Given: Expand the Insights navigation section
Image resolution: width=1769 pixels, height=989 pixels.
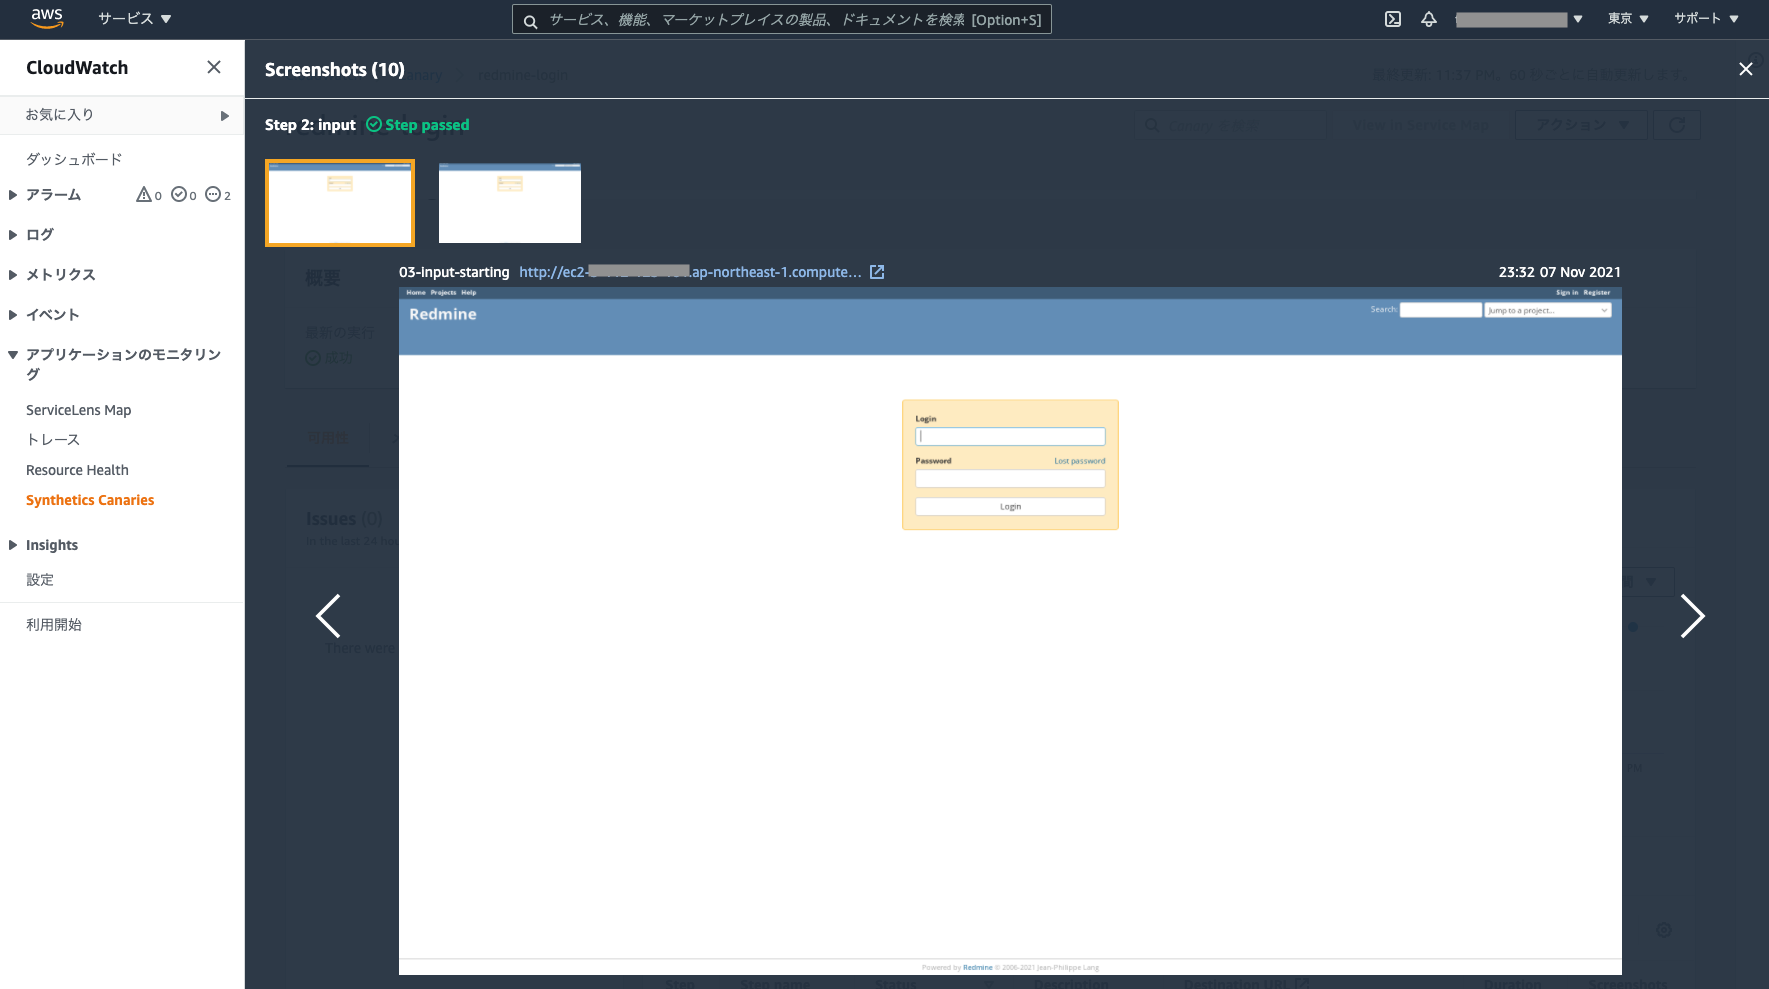Looking at the screenshot, I should (13, 545).
